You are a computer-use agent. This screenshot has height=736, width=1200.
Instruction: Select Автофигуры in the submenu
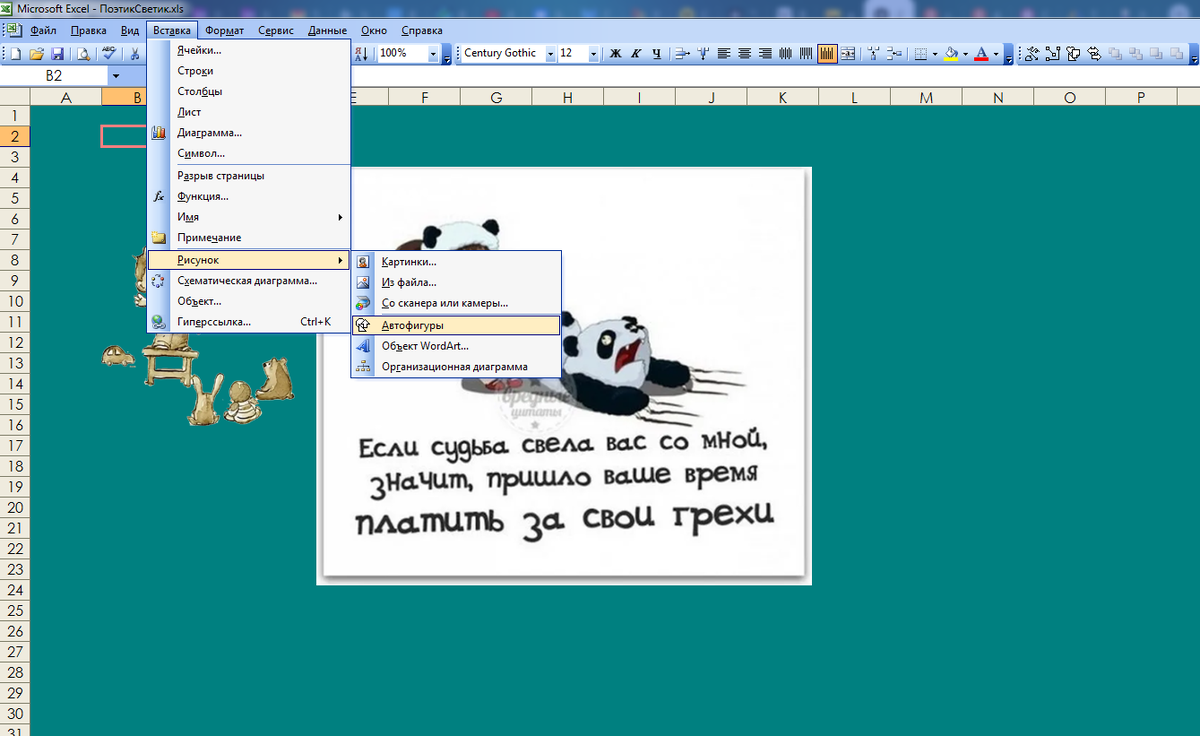point(456,325)
